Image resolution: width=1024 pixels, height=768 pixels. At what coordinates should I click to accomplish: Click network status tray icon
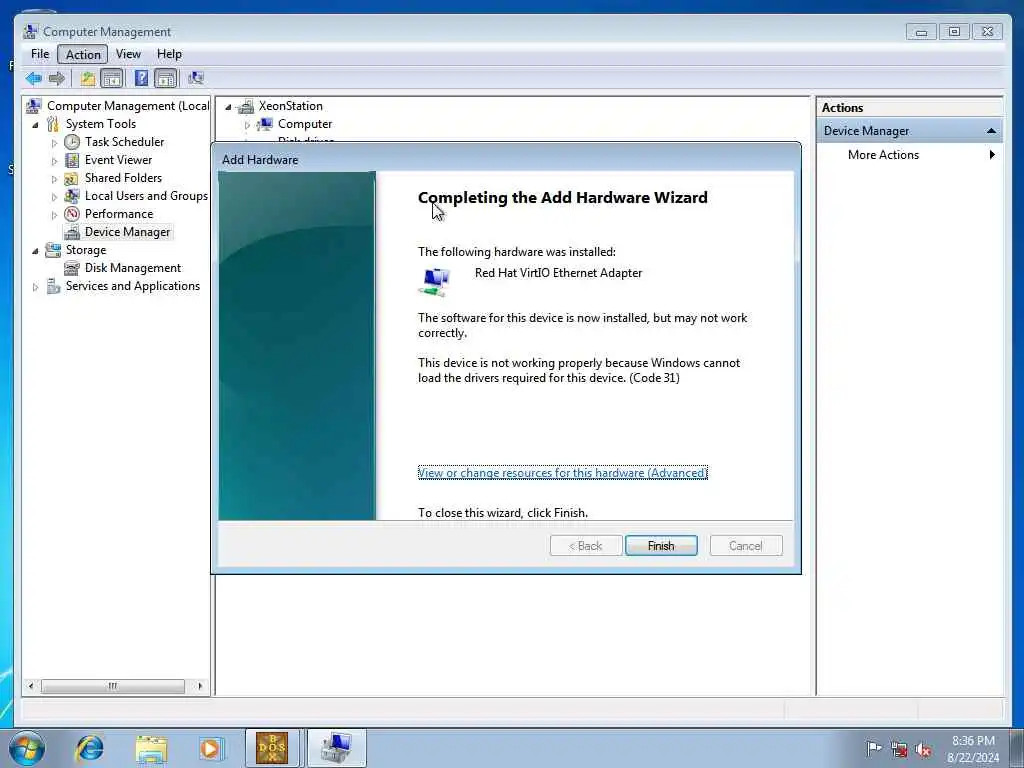[899, 750]
